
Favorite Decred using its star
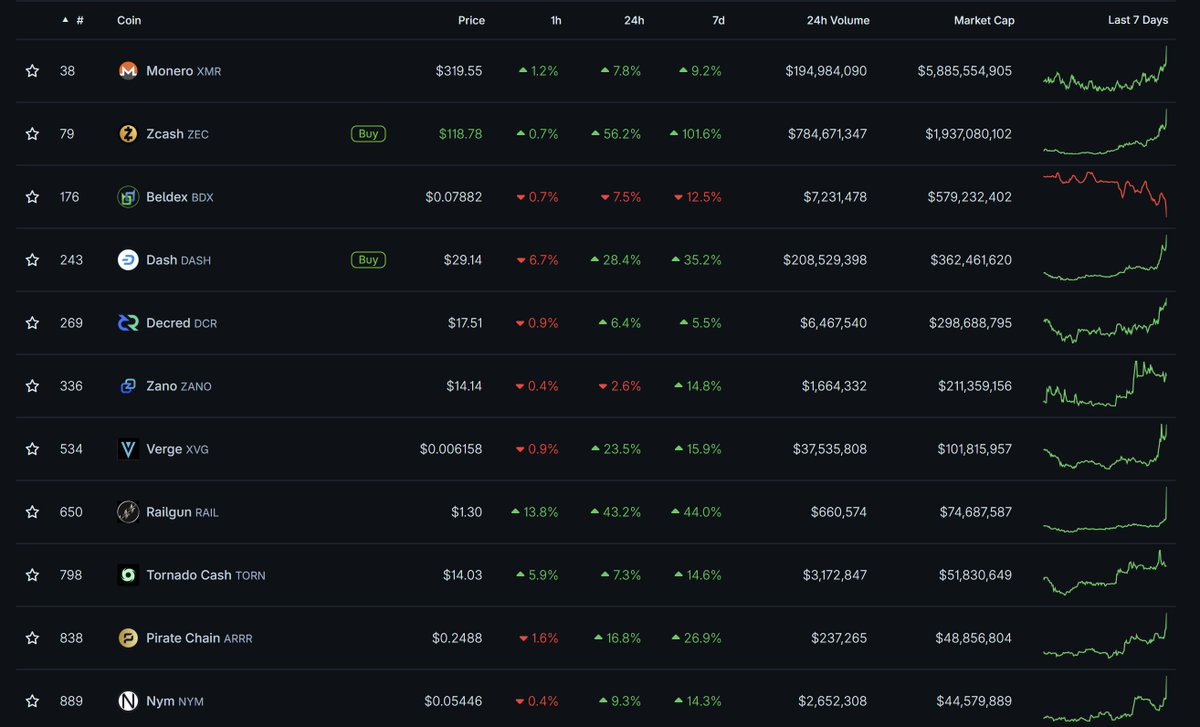click(x=32, y=323)
